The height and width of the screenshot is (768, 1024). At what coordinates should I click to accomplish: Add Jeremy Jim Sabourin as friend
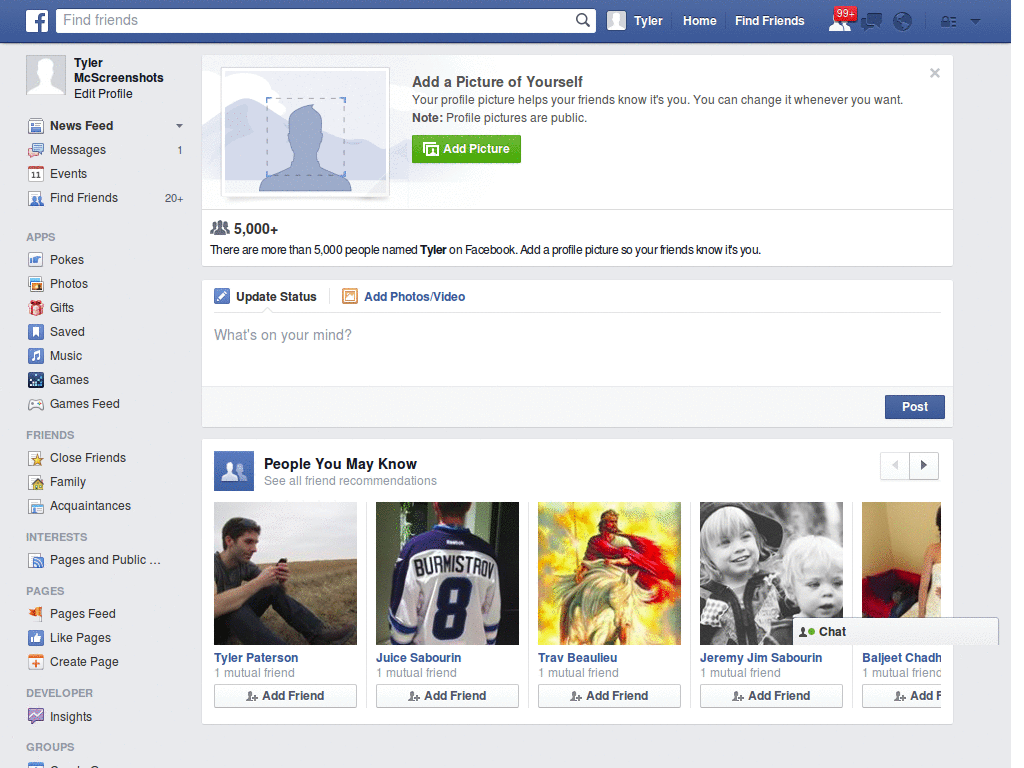click(771, 696)
